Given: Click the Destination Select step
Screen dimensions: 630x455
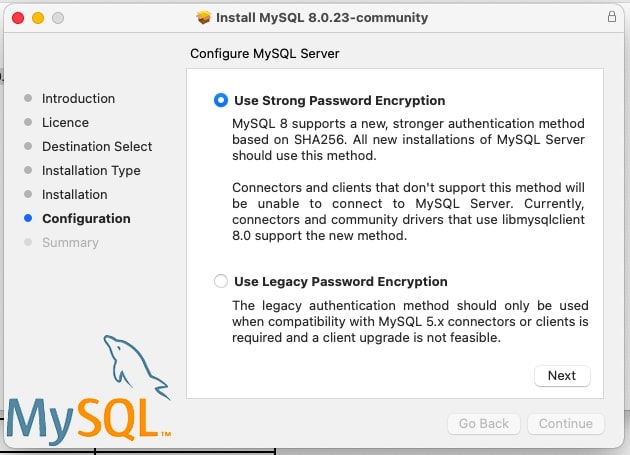Looking at the screenshot, I should 97,147.
